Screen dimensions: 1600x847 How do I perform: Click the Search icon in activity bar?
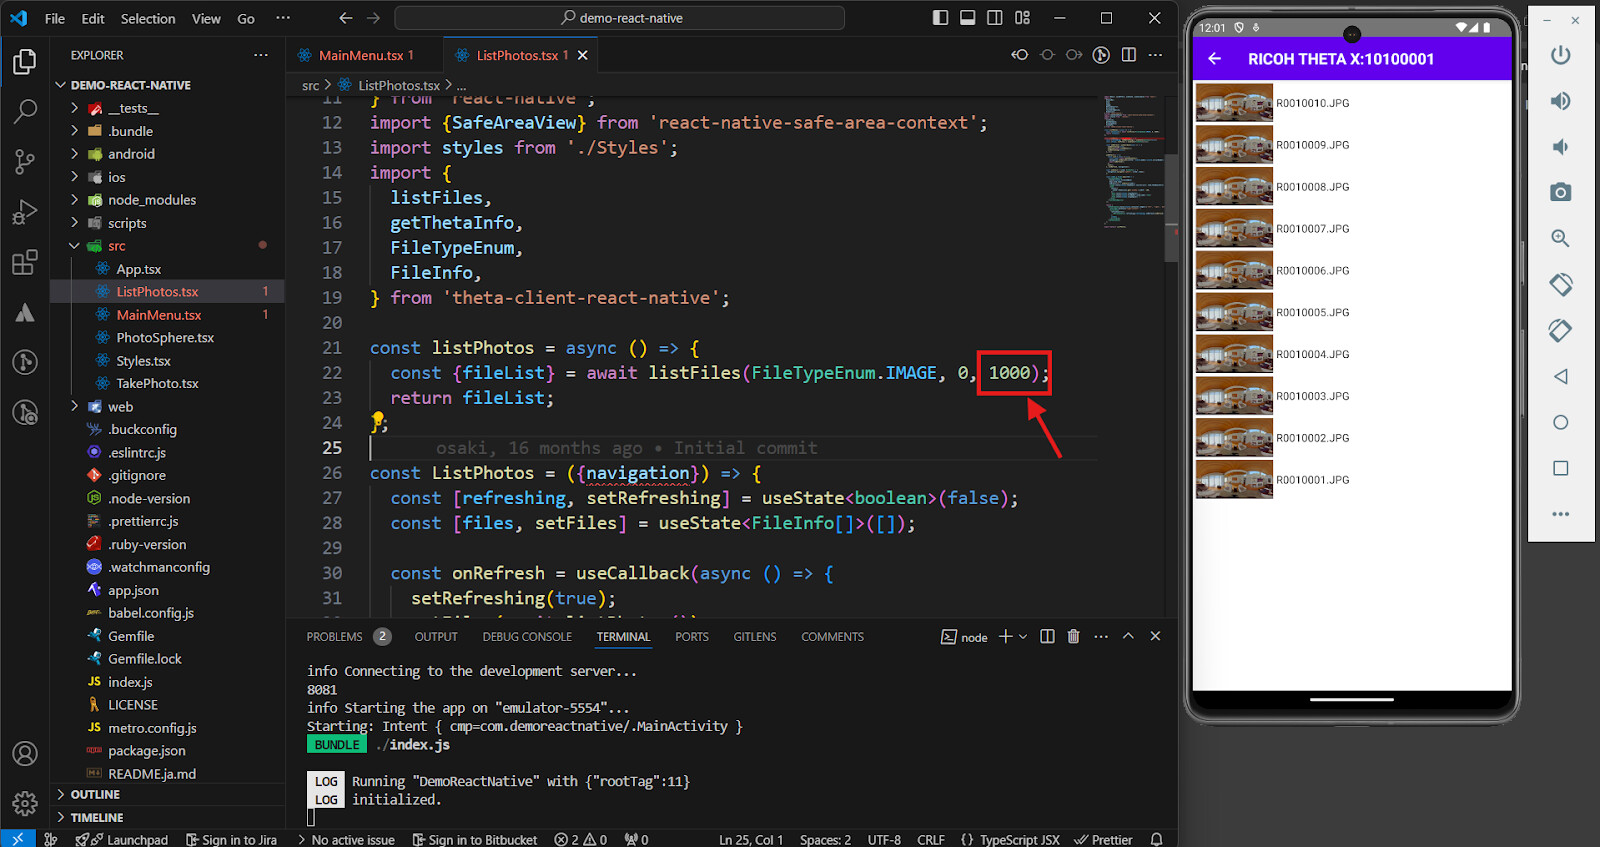25,111
